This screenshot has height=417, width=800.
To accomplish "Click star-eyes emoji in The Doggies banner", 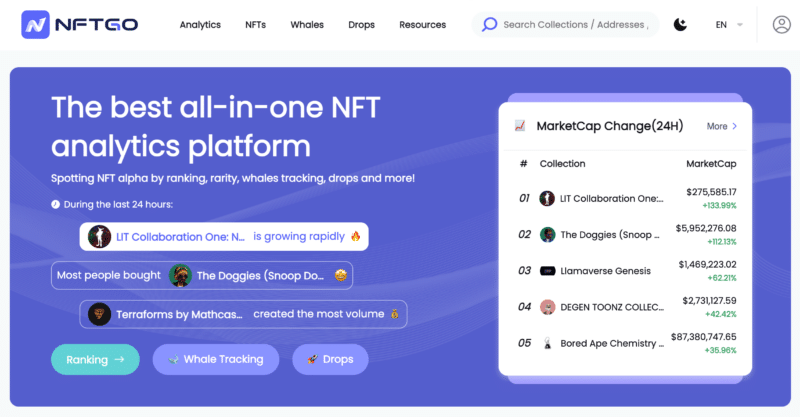I will coord(341,276).
